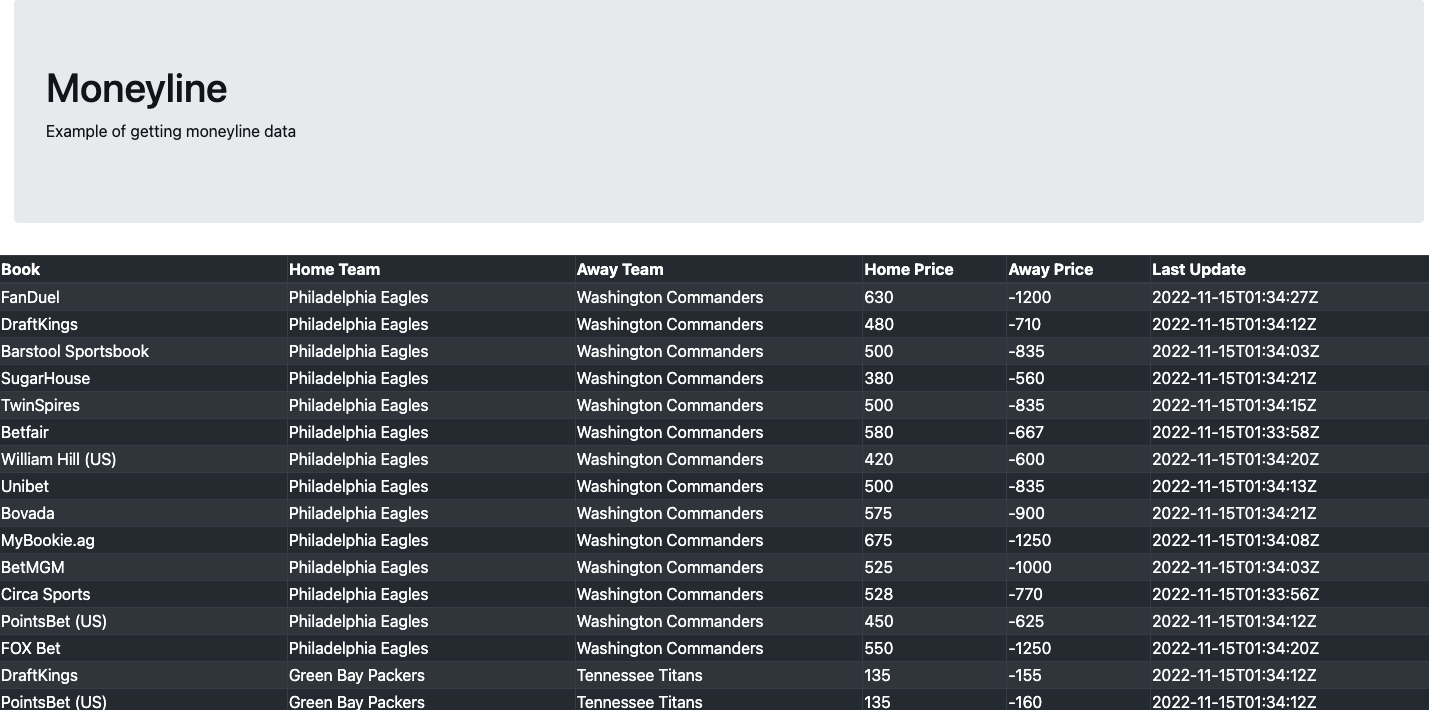Select the 'Example of getting moneyline data' subtitle
Screen dimensions: 1429x710
coord(171,131)
